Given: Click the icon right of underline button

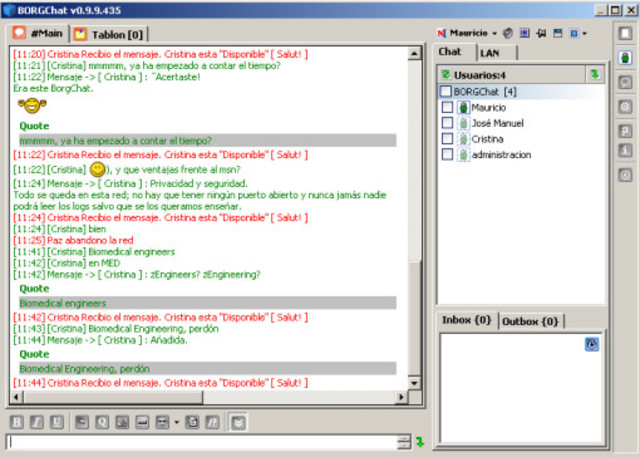Looking at the screenshot, I should 82,422.
